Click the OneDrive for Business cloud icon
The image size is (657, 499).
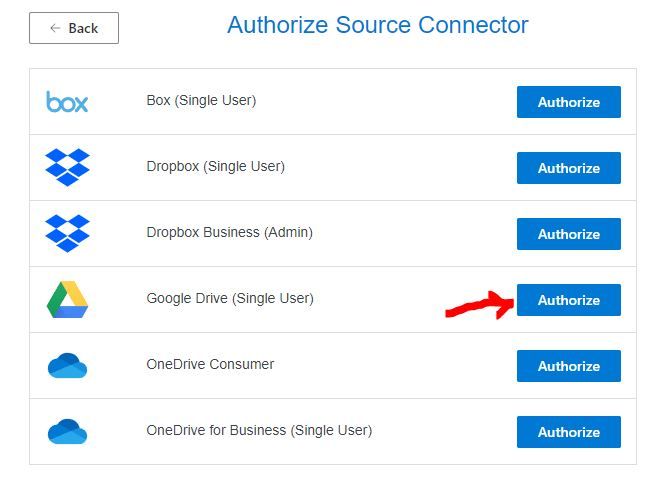67,432
